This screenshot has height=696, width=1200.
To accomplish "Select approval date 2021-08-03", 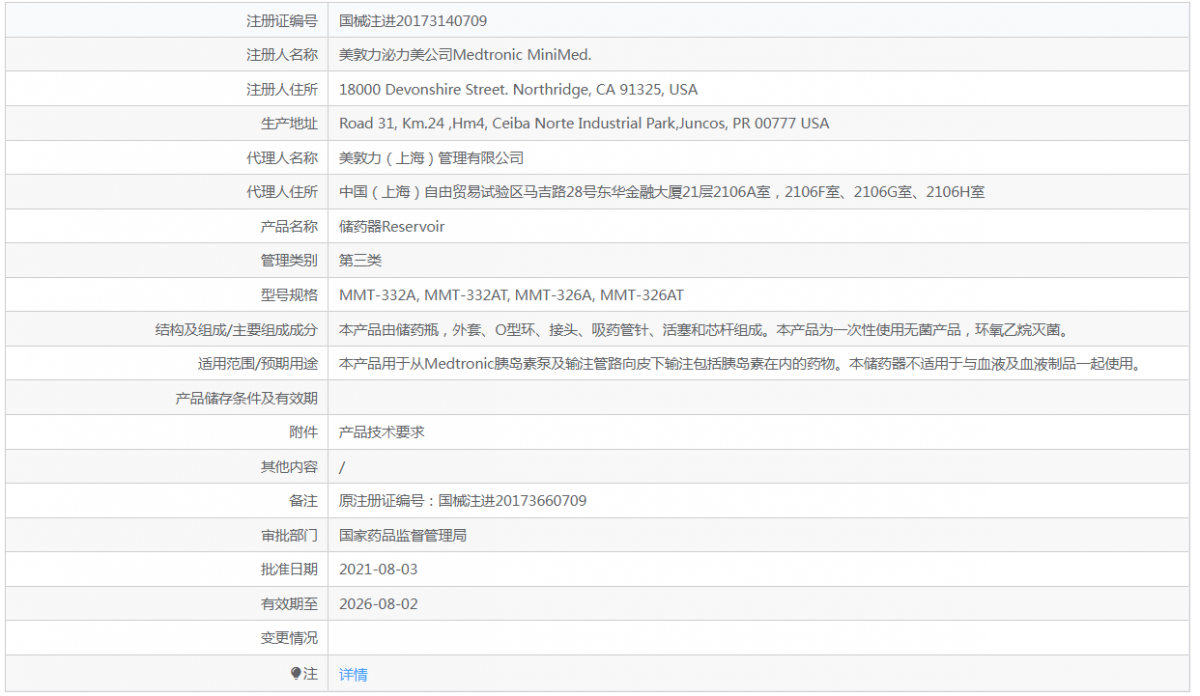I will (x=378, y=569).
